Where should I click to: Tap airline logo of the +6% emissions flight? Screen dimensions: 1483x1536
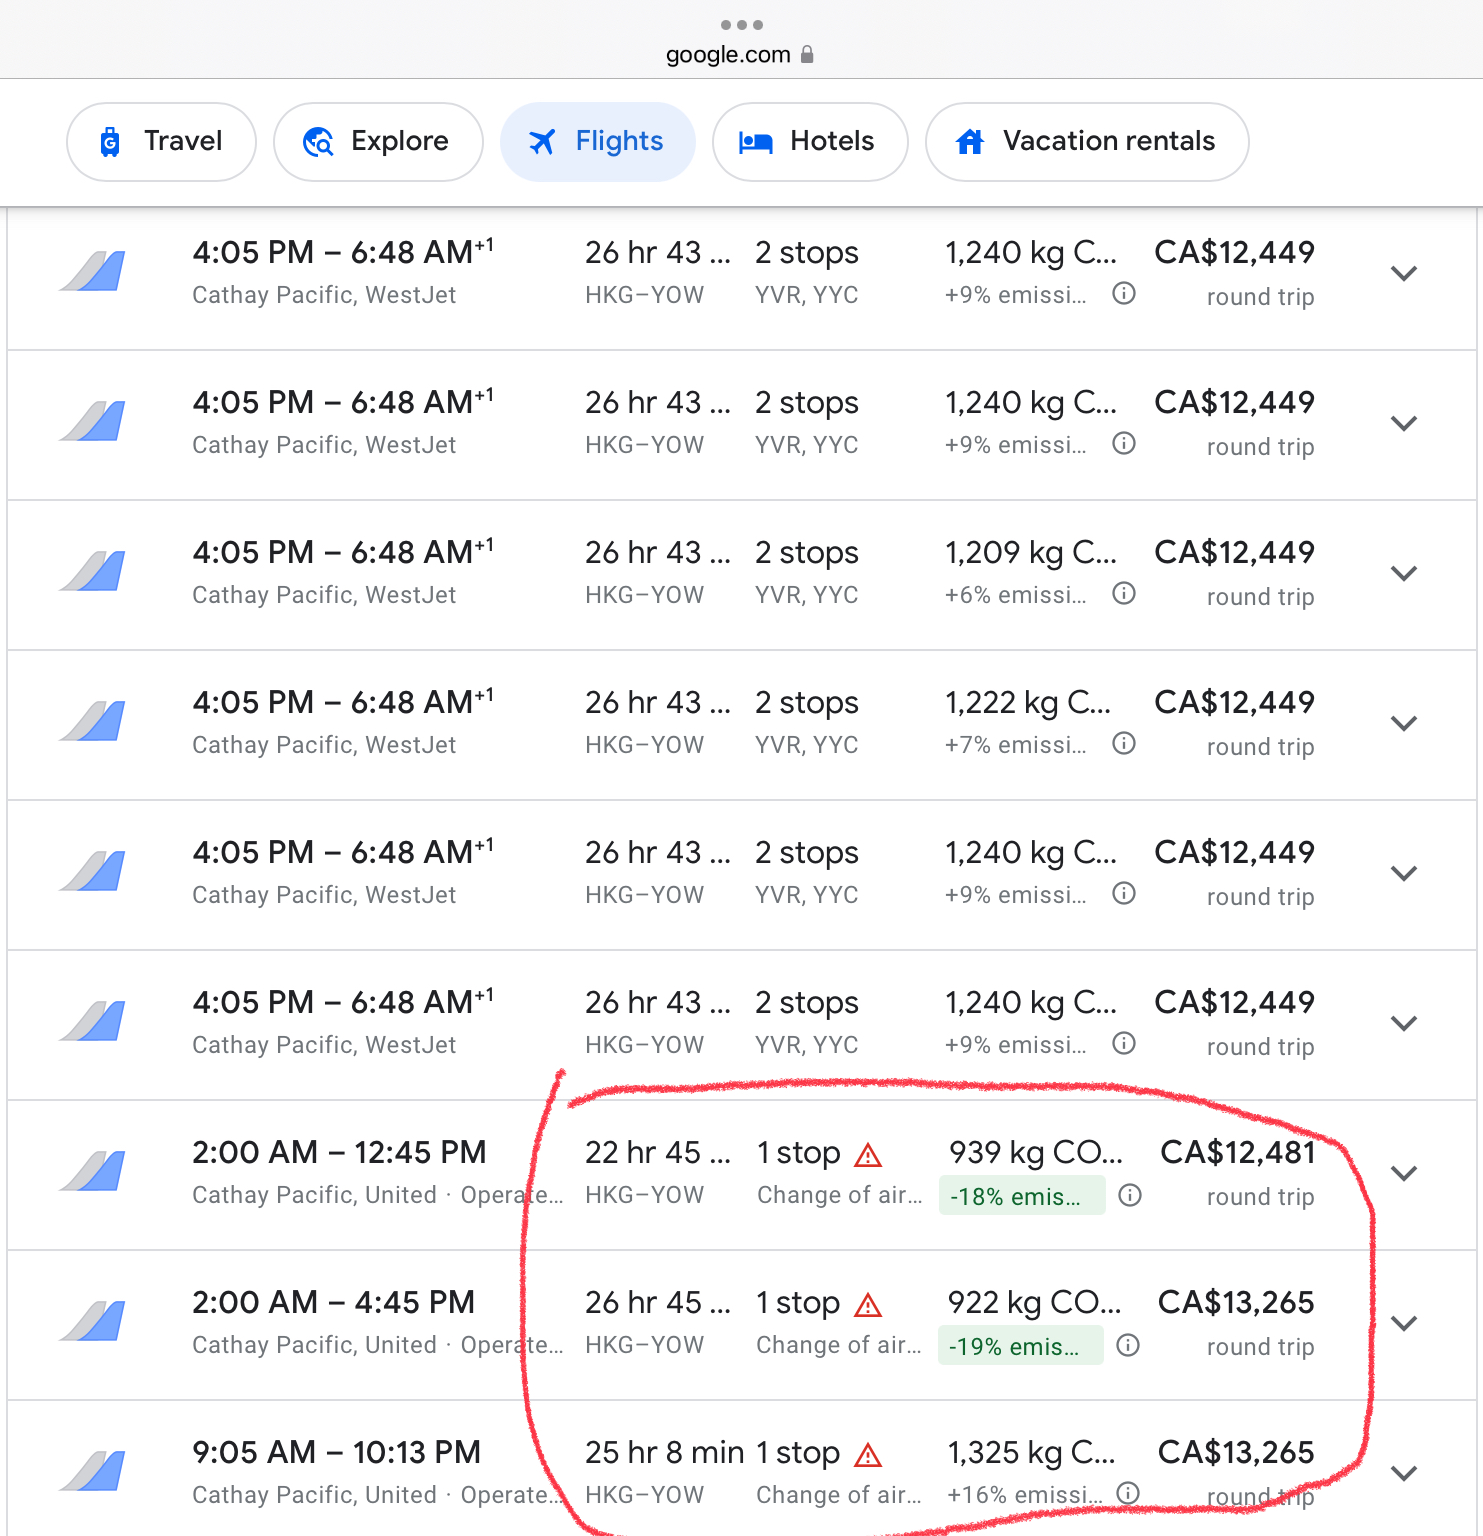pyautogui.click(x=93, y=571)
